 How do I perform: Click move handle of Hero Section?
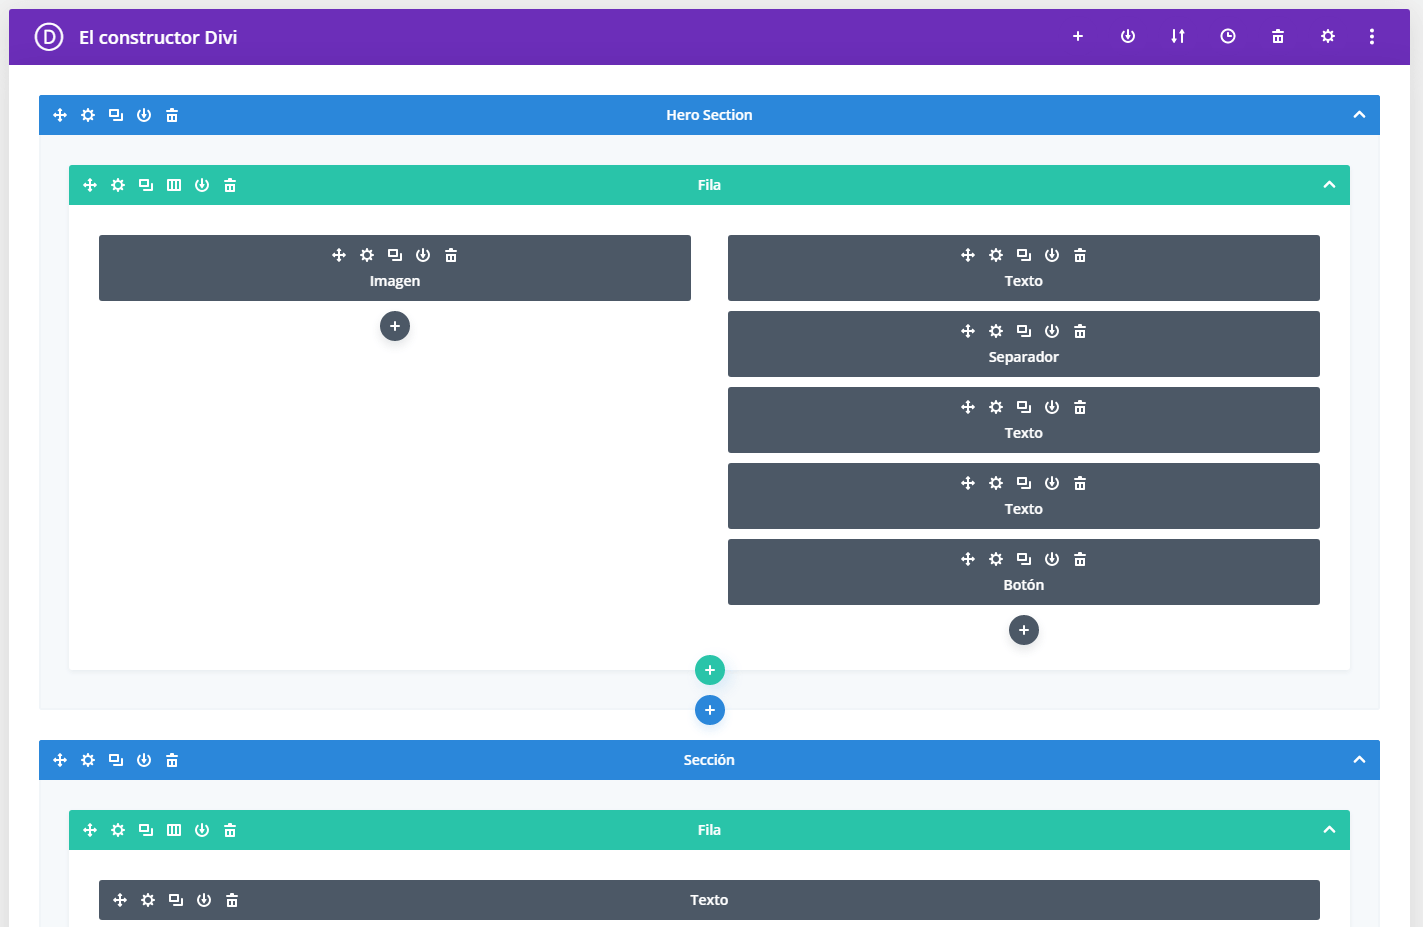60,115
